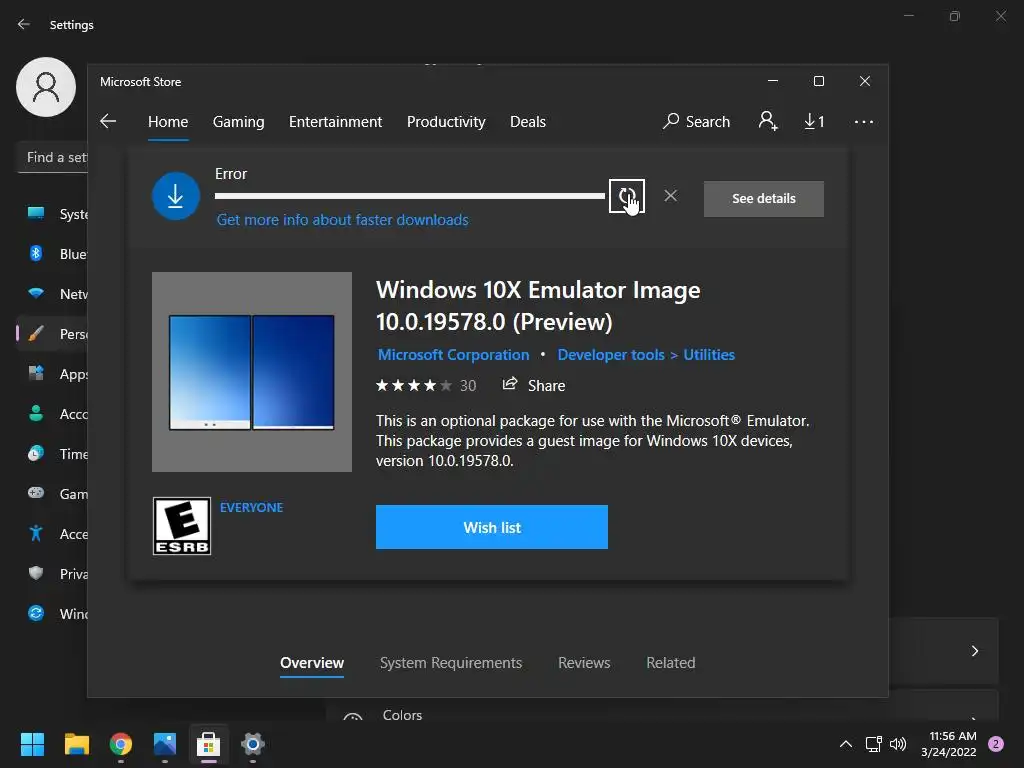Open the Developer tools category link
Image resolution: width=1024 pixels, height=768 pixels.
click(x=611, y=355)
